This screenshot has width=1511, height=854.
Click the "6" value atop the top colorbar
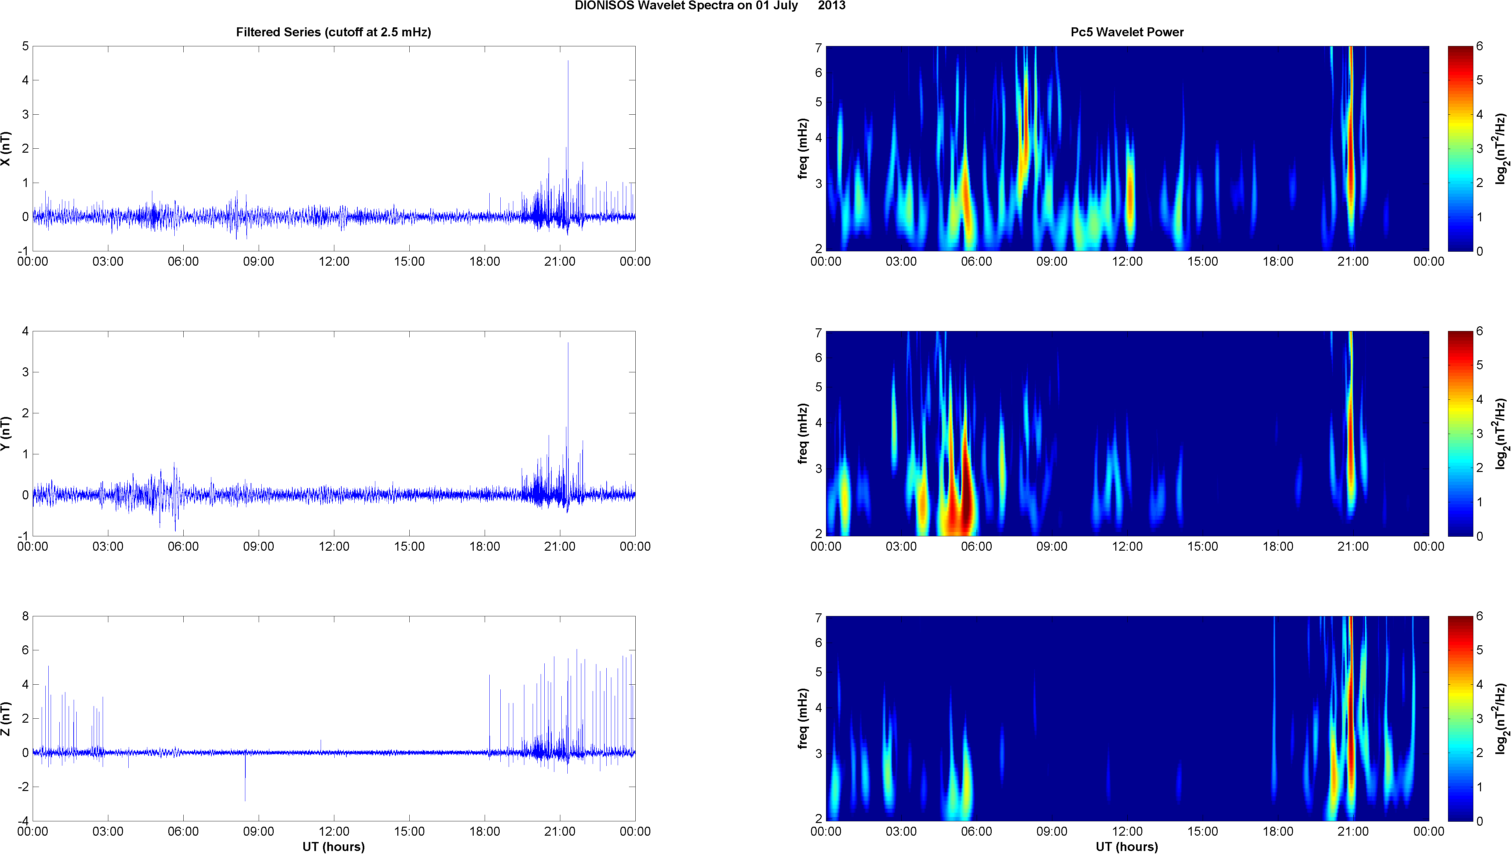pyautogui.click(x=1480, y=47)
